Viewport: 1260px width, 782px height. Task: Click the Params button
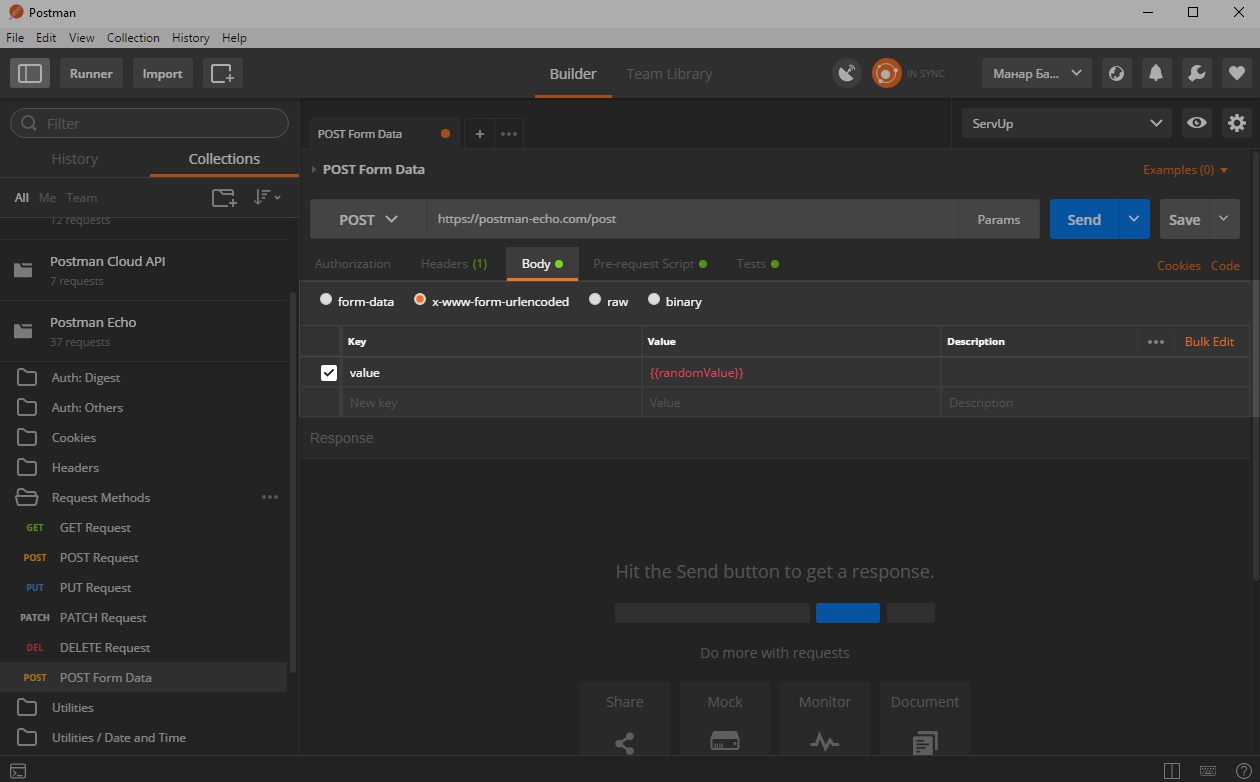click(x=999, y=219)
